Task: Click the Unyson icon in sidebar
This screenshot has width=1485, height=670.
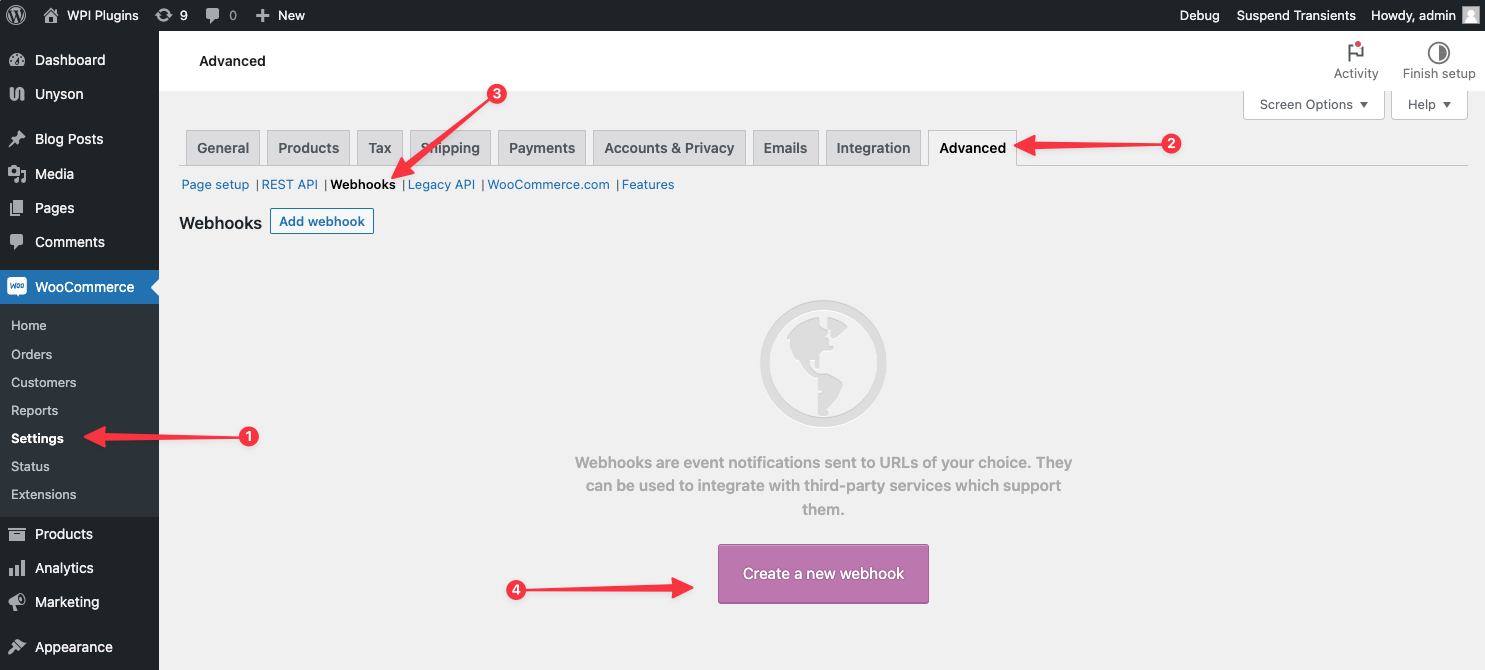Action: click(x=17, y=94)
